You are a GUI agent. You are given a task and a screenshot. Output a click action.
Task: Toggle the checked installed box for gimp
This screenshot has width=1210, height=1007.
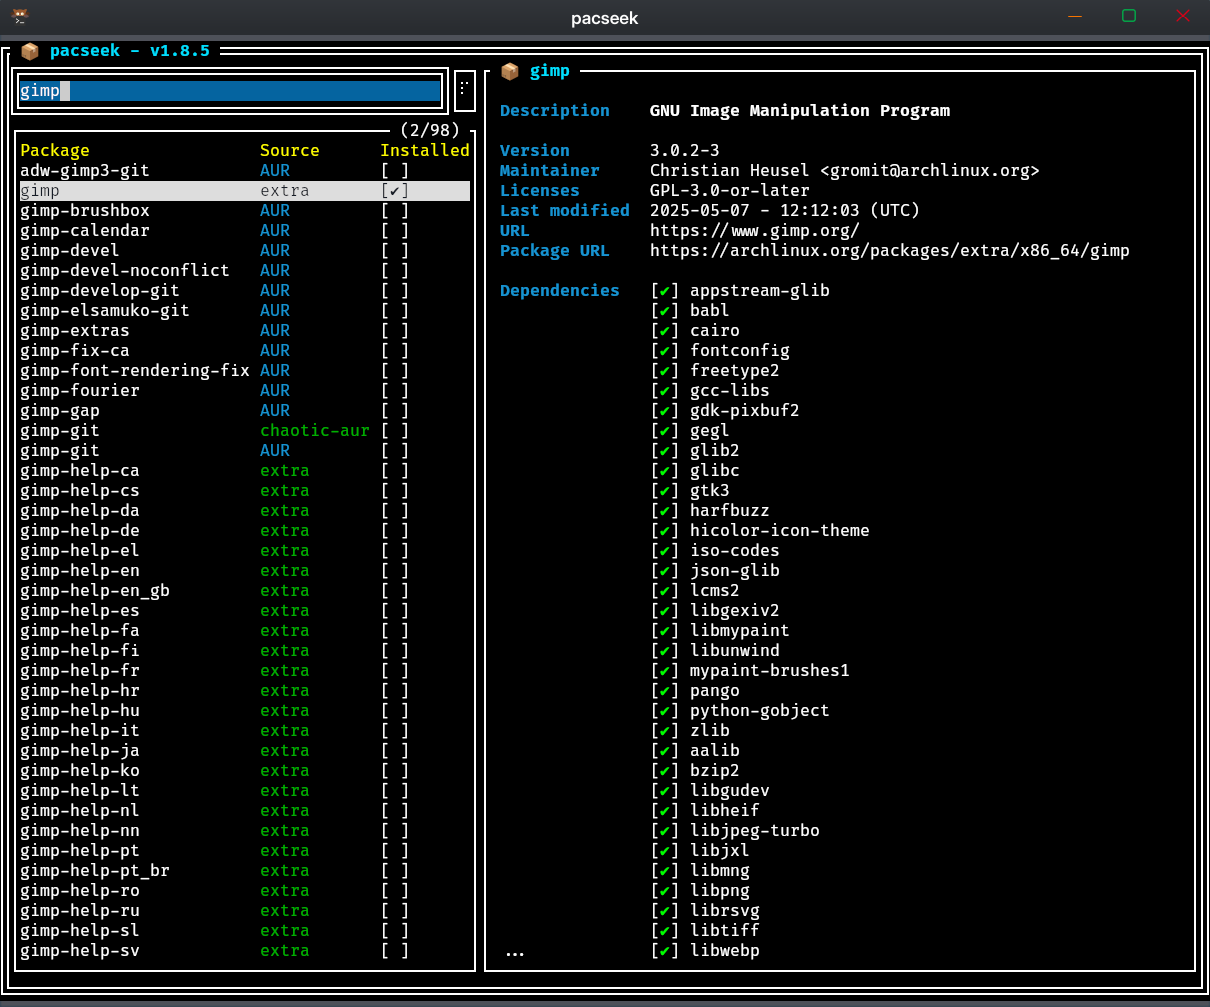point(395,190)
